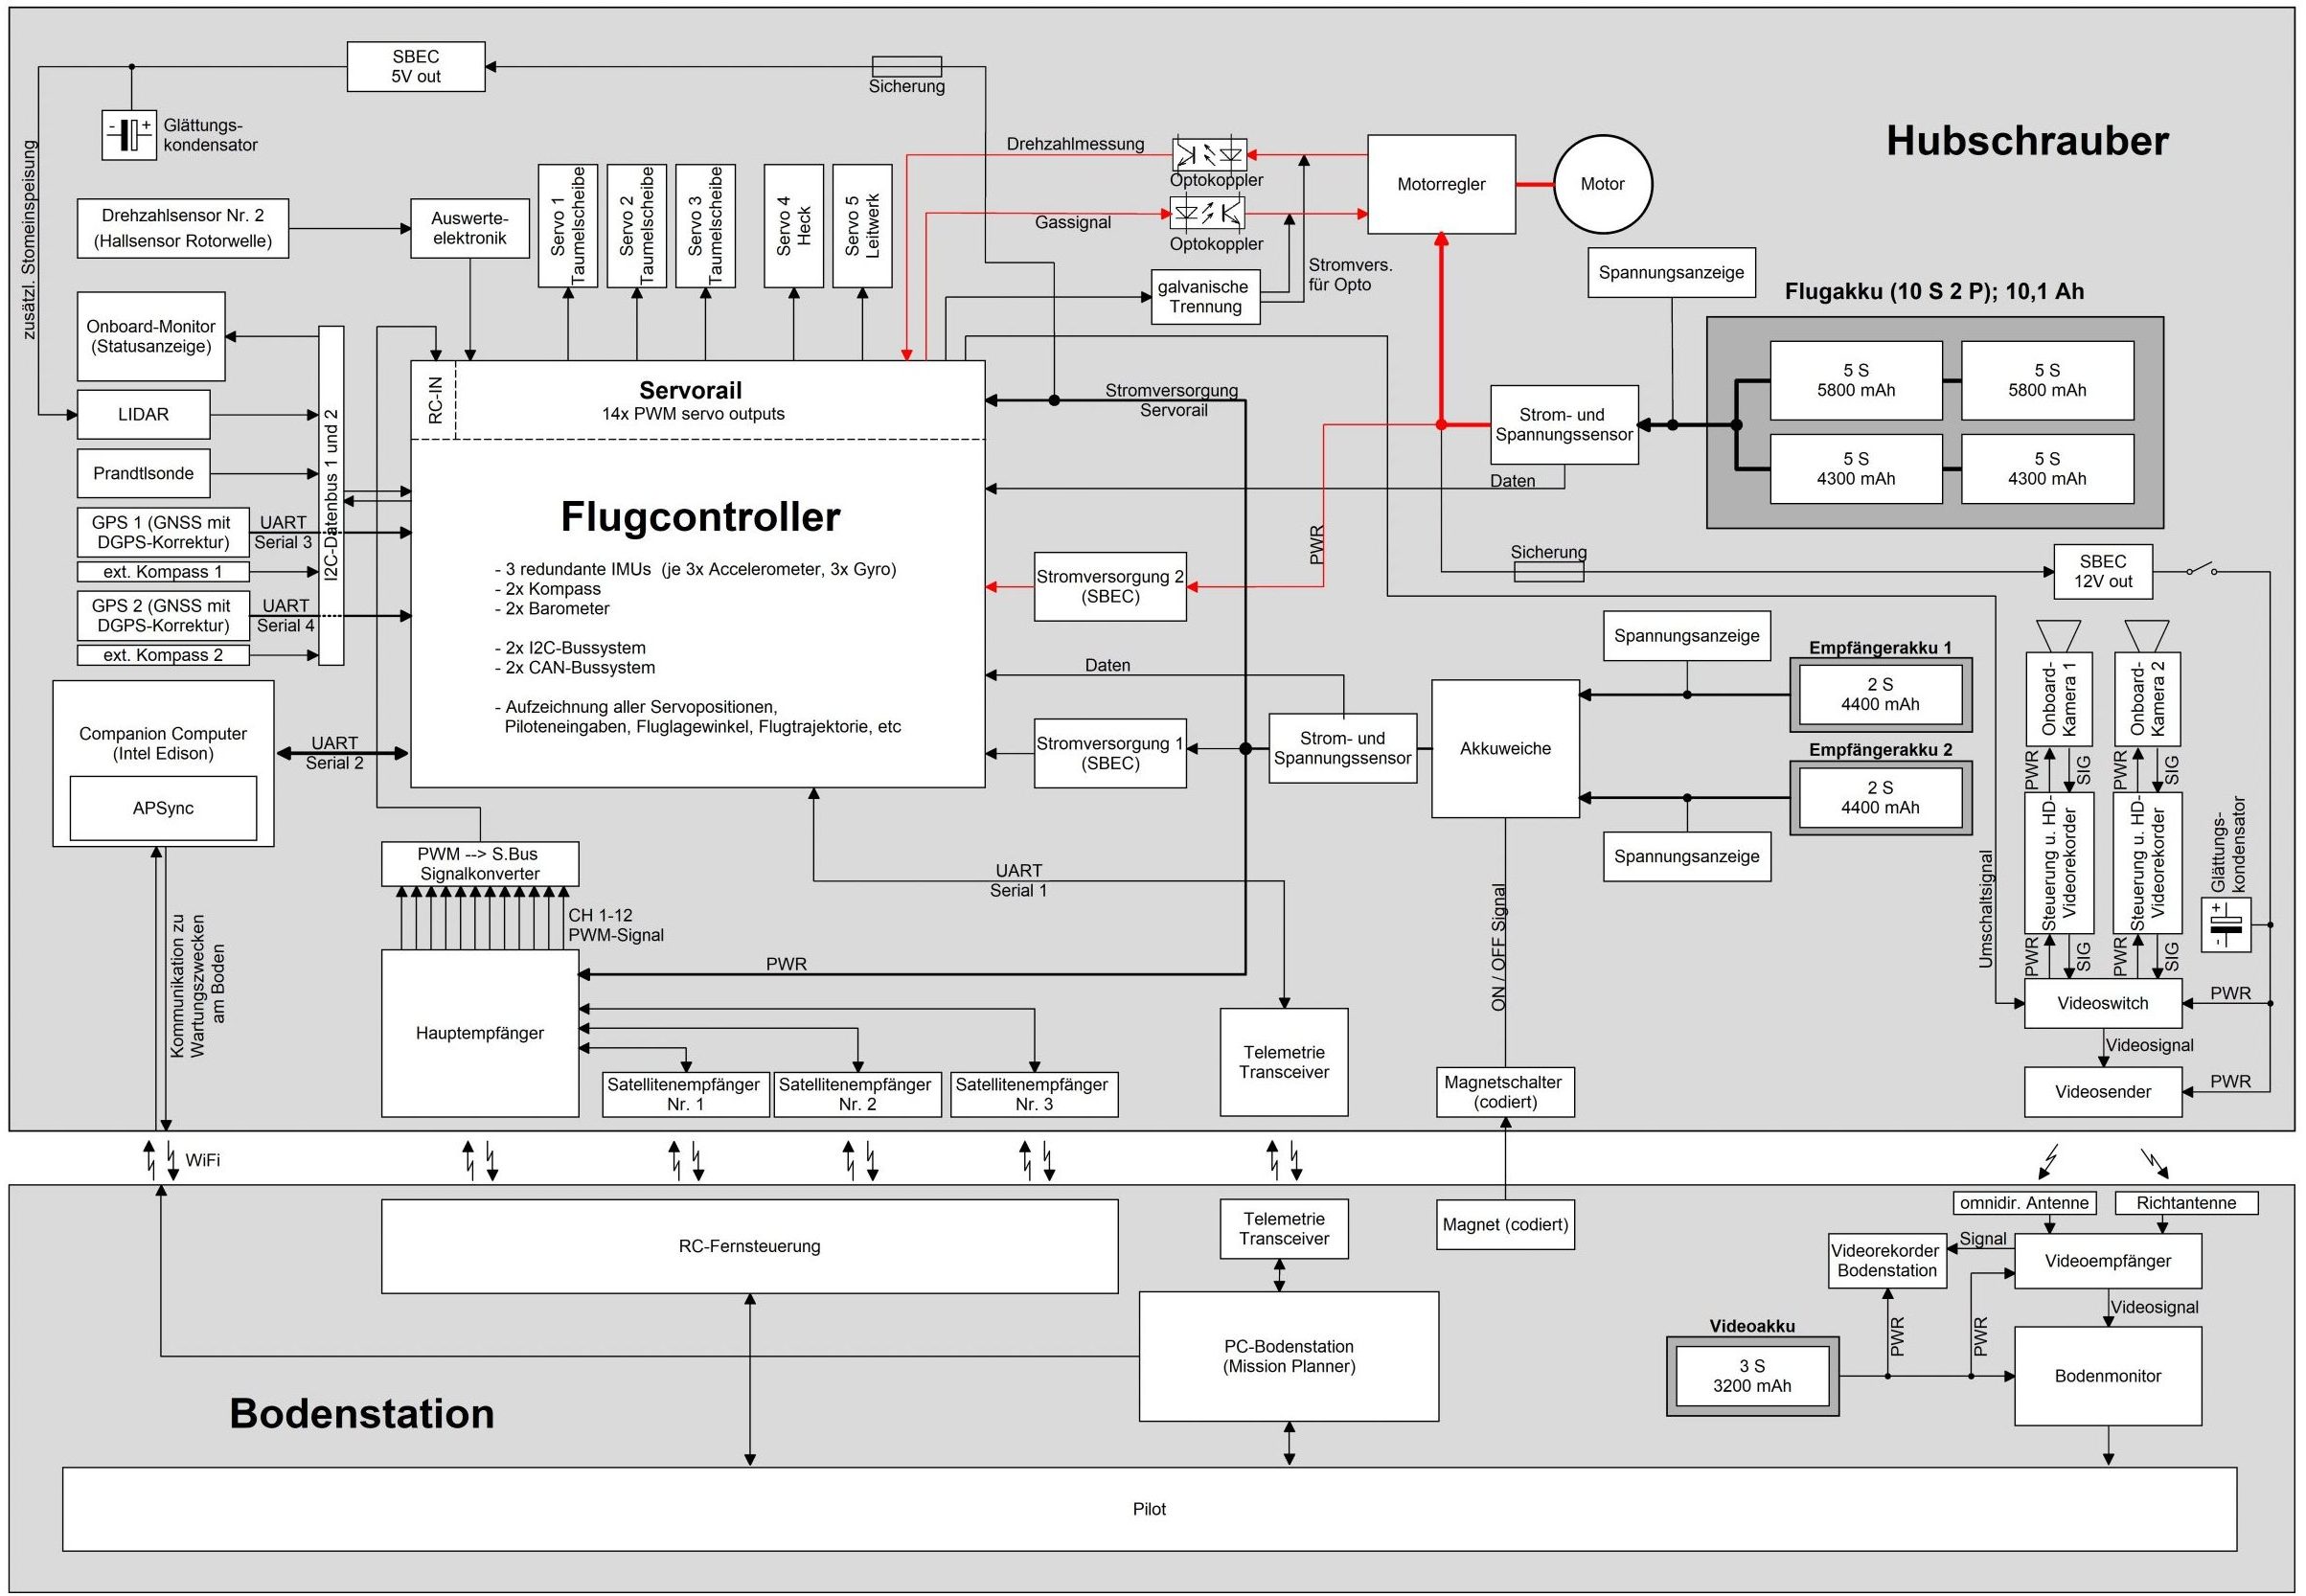Viewport: 2306px width, 1596px height.
Task: Select the Companion Computer APSync inner box
Action: (x=163, y=808)
